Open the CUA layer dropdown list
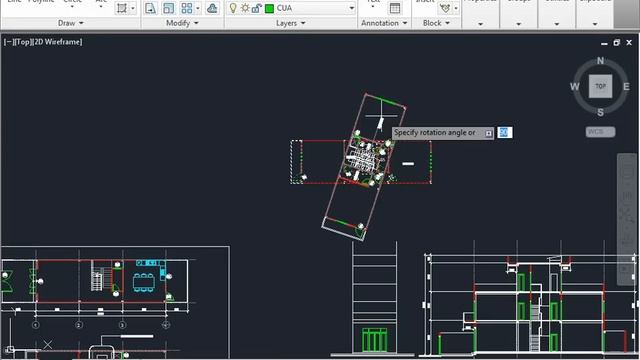Screen dimensions: 640x360 351,8
